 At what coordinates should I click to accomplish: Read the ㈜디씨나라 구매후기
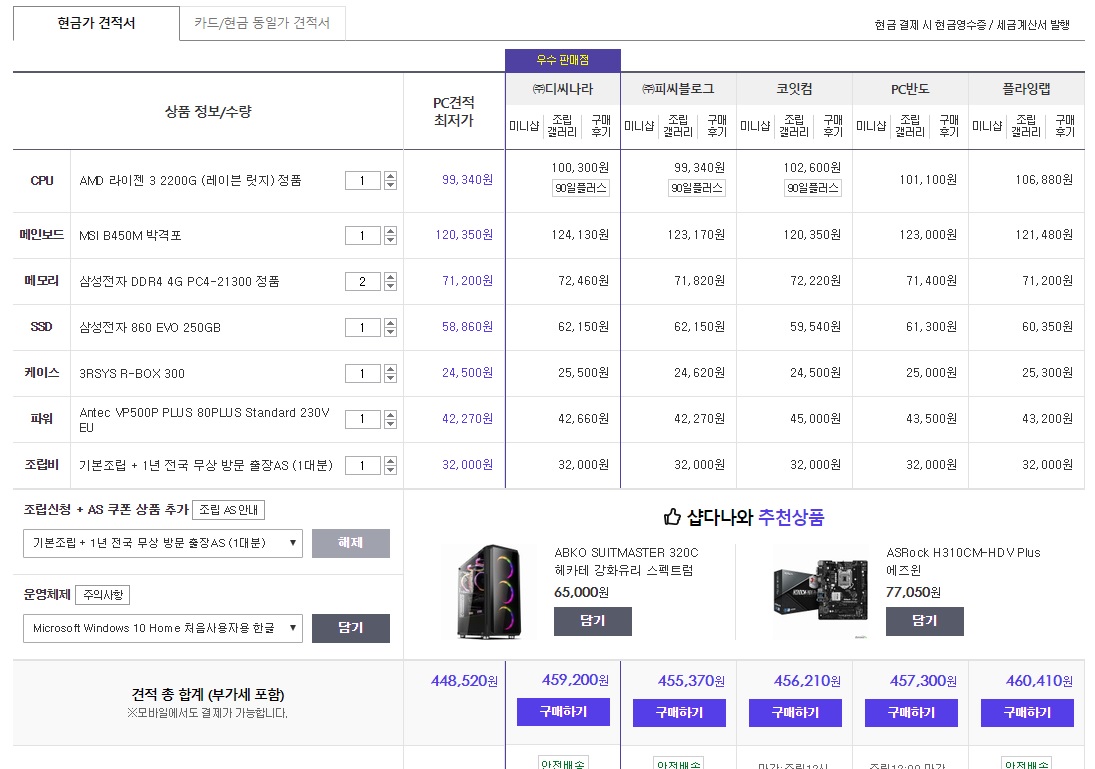coord(601,126)
